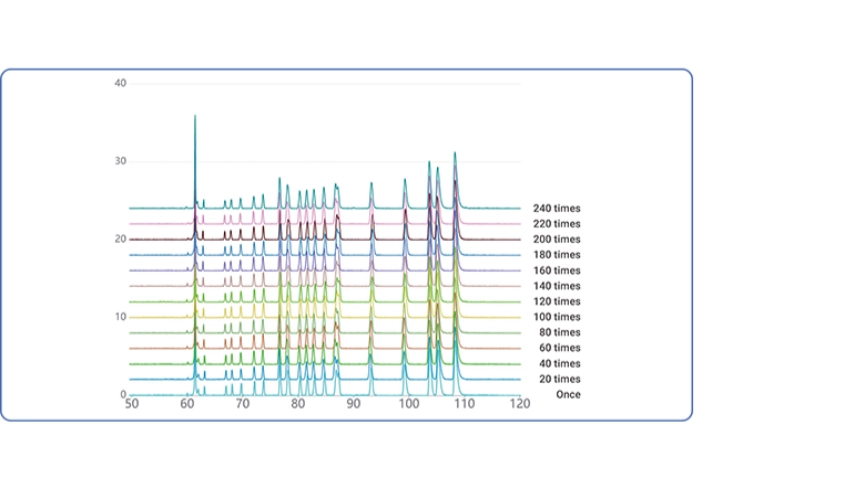Click the 'Once' series label
The width and height of the screenshot is (865, 490).
568,395
